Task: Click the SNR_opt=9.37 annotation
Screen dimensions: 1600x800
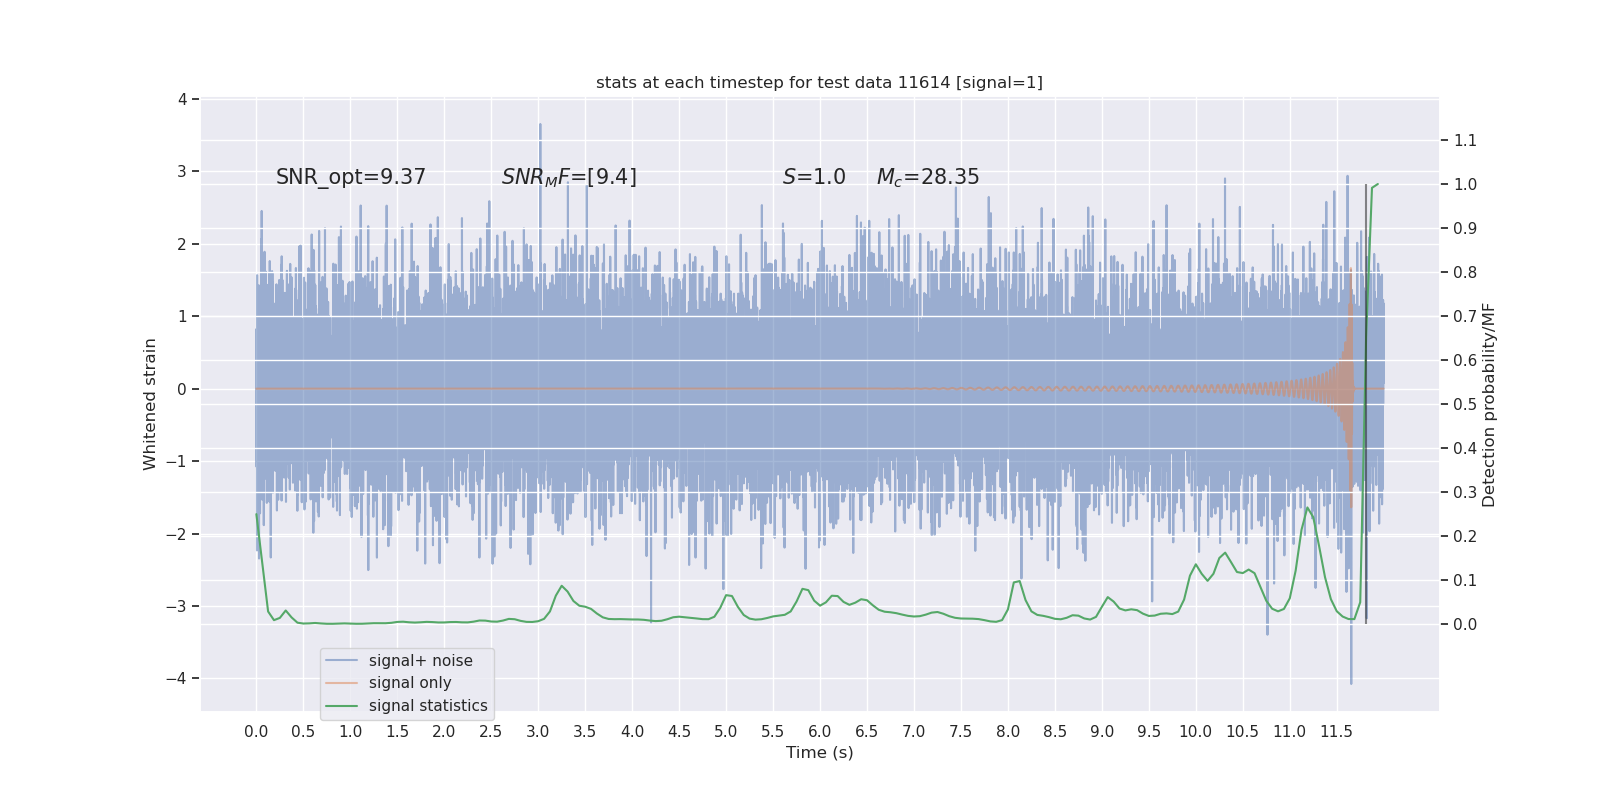Action: (x=351, y=177)
